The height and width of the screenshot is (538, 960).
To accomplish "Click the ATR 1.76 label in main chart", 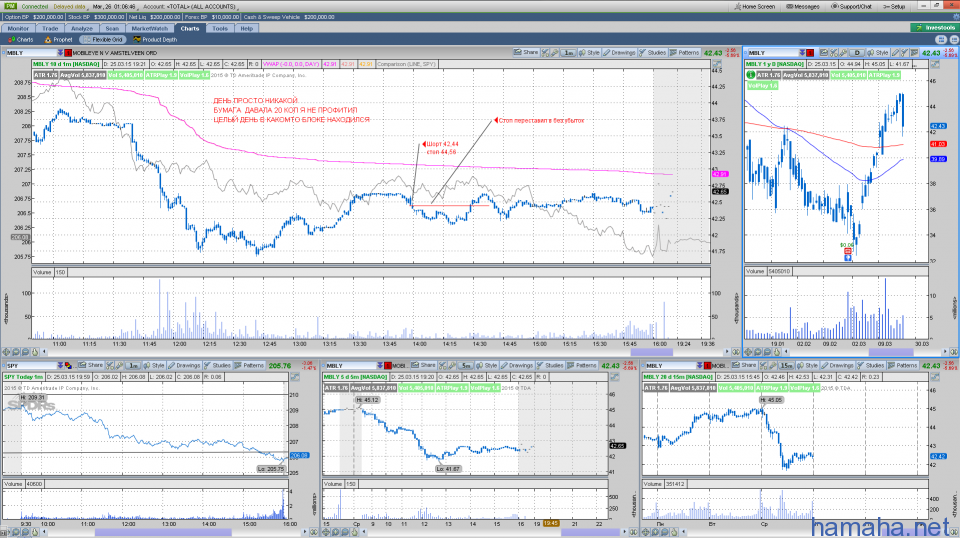I will coord(45,75).
